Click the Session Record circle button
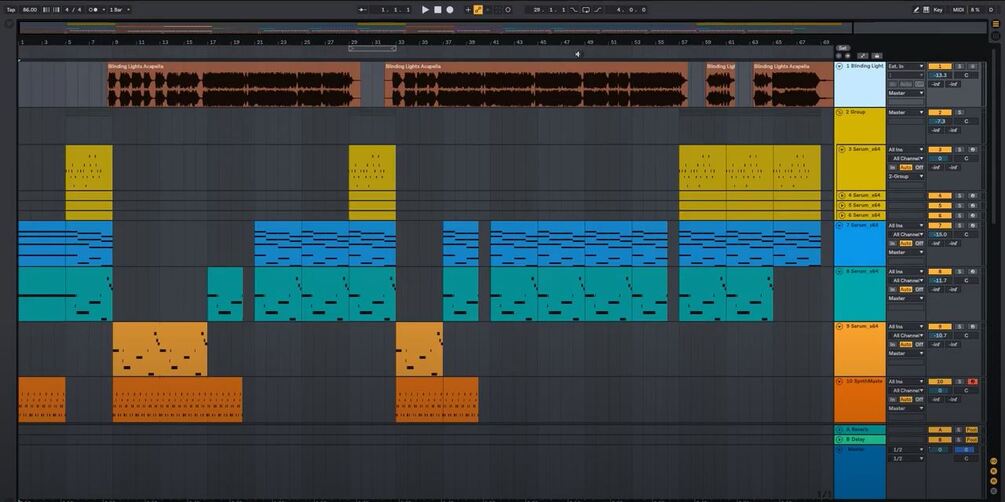This screenshot has width=1005, height=502. tap(508, 10)
